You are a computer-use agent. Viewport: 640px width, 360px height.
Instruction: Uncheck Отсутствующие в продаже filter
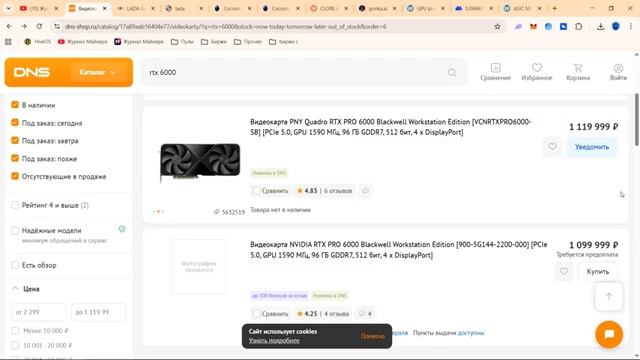tap(15, 176)
